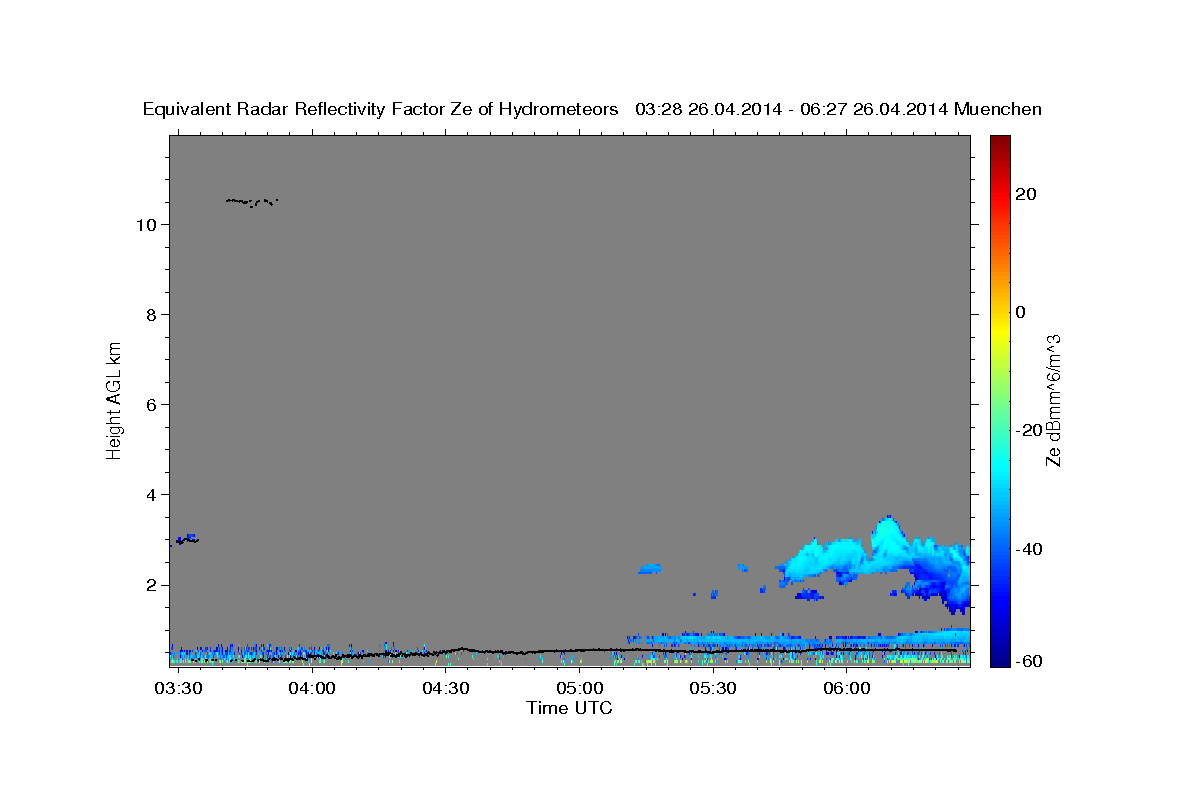Click the 03:30 time tick label
Viewport: 1200px width, 800px height.
(x=179, y=689)
